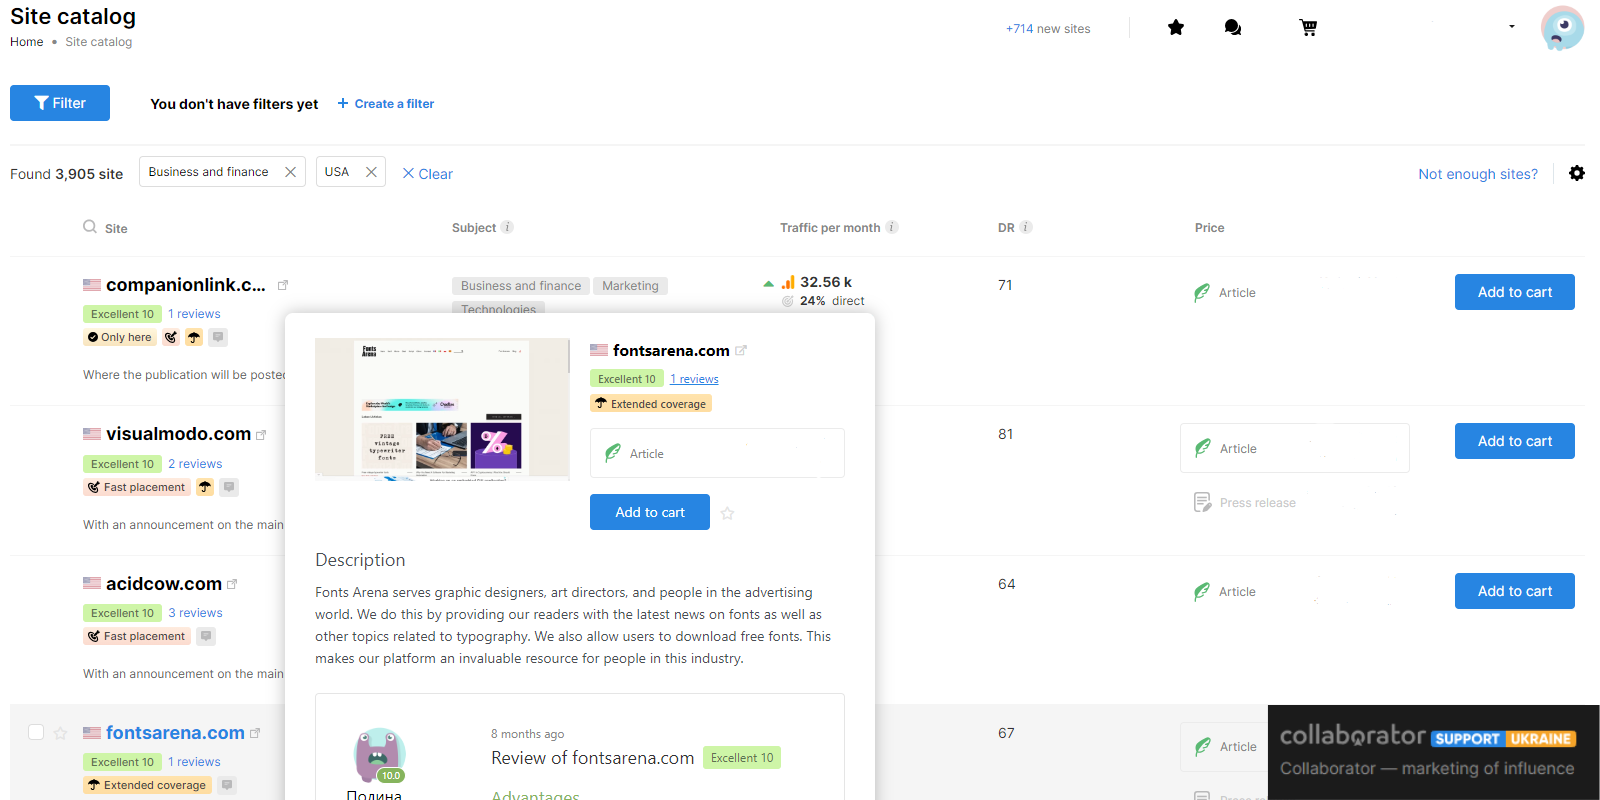Open the user avatar profile picture
Screen dimensions: 1600x800
pyautogui.click(x=1562, y=28)
